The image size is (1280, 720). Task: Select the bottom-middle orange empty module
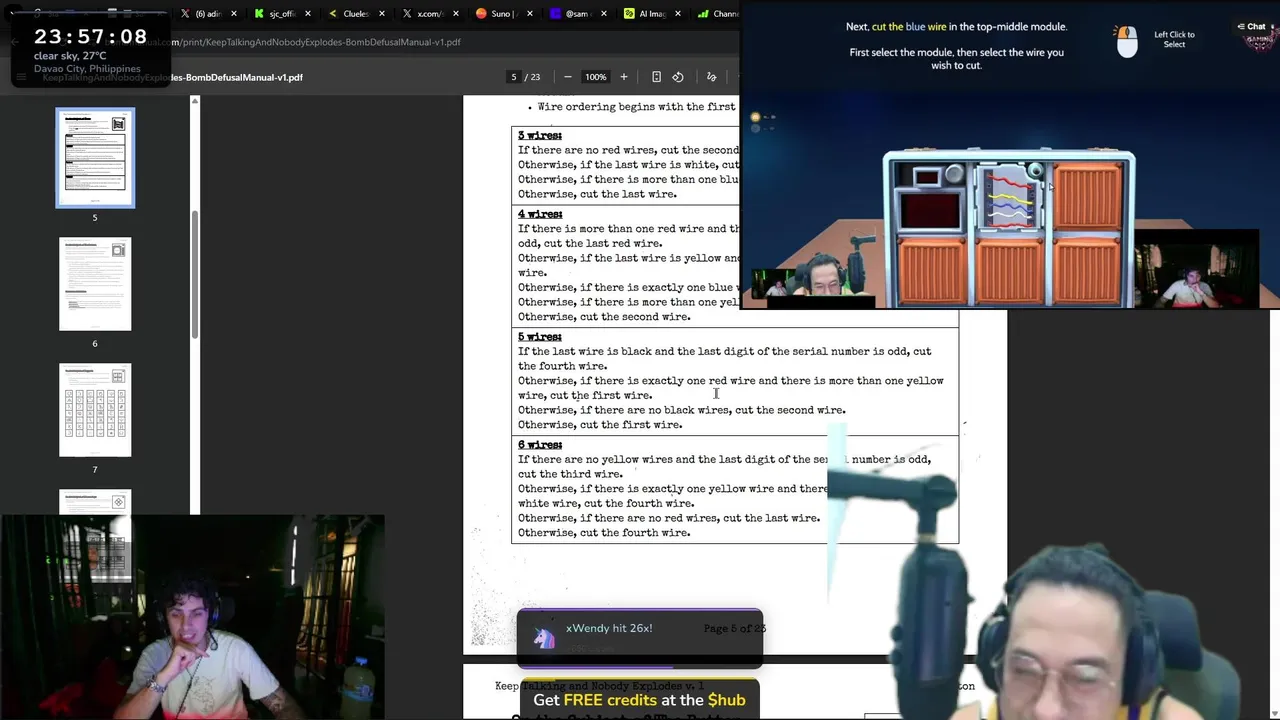click(x=1009, y=270)
